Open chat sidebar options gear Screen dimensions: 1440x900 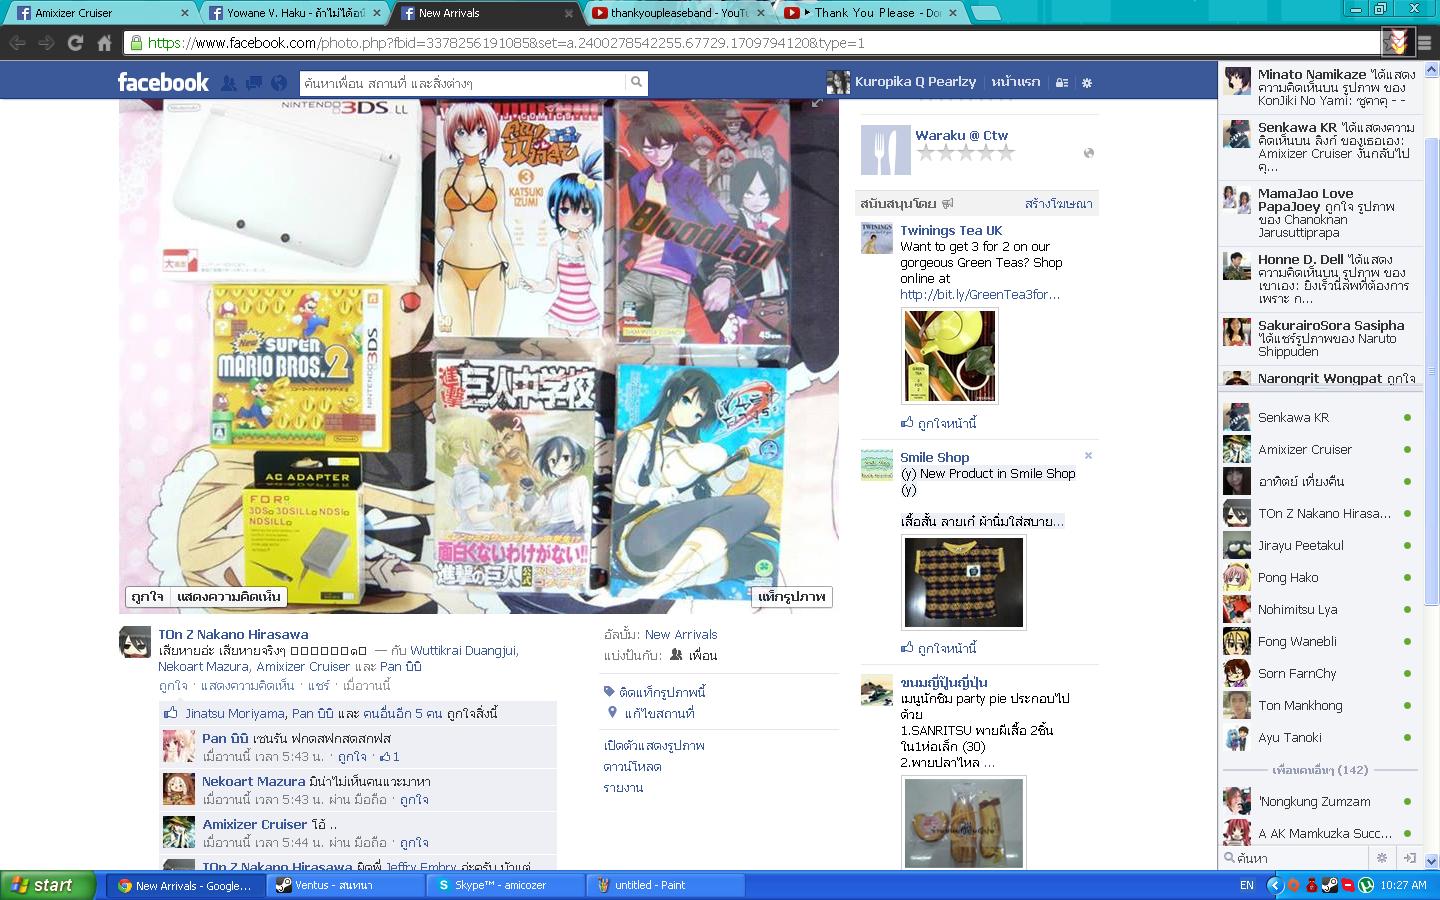pos(1382,858)
